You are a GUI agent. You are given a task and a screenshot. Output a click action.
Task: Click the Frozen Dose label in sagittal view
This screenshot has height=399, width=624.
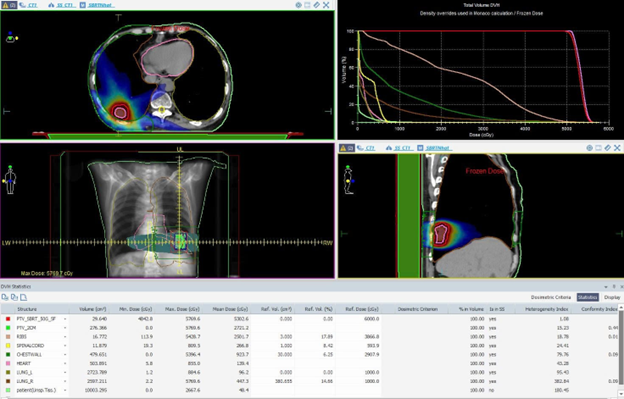pos(485,171)
